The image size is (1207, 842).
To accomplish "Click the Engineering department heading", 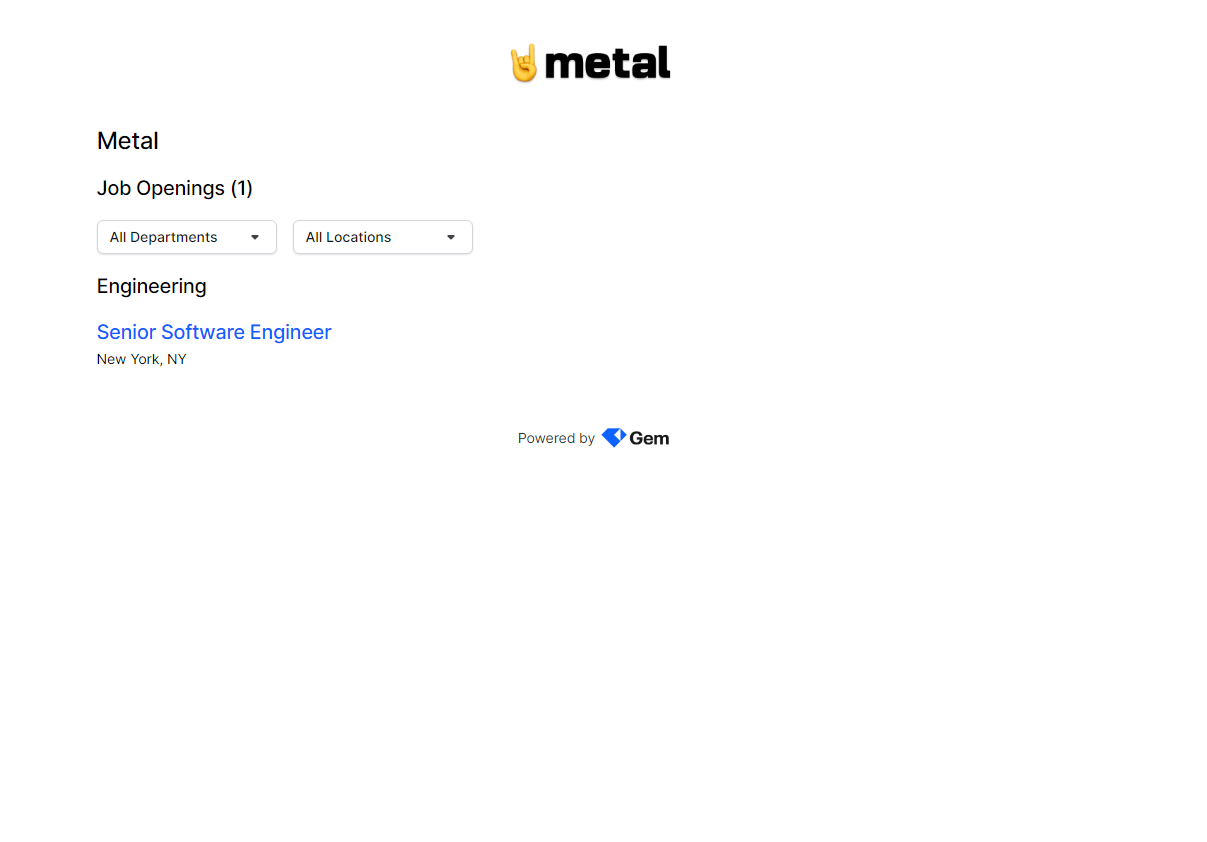I will 152,286.
